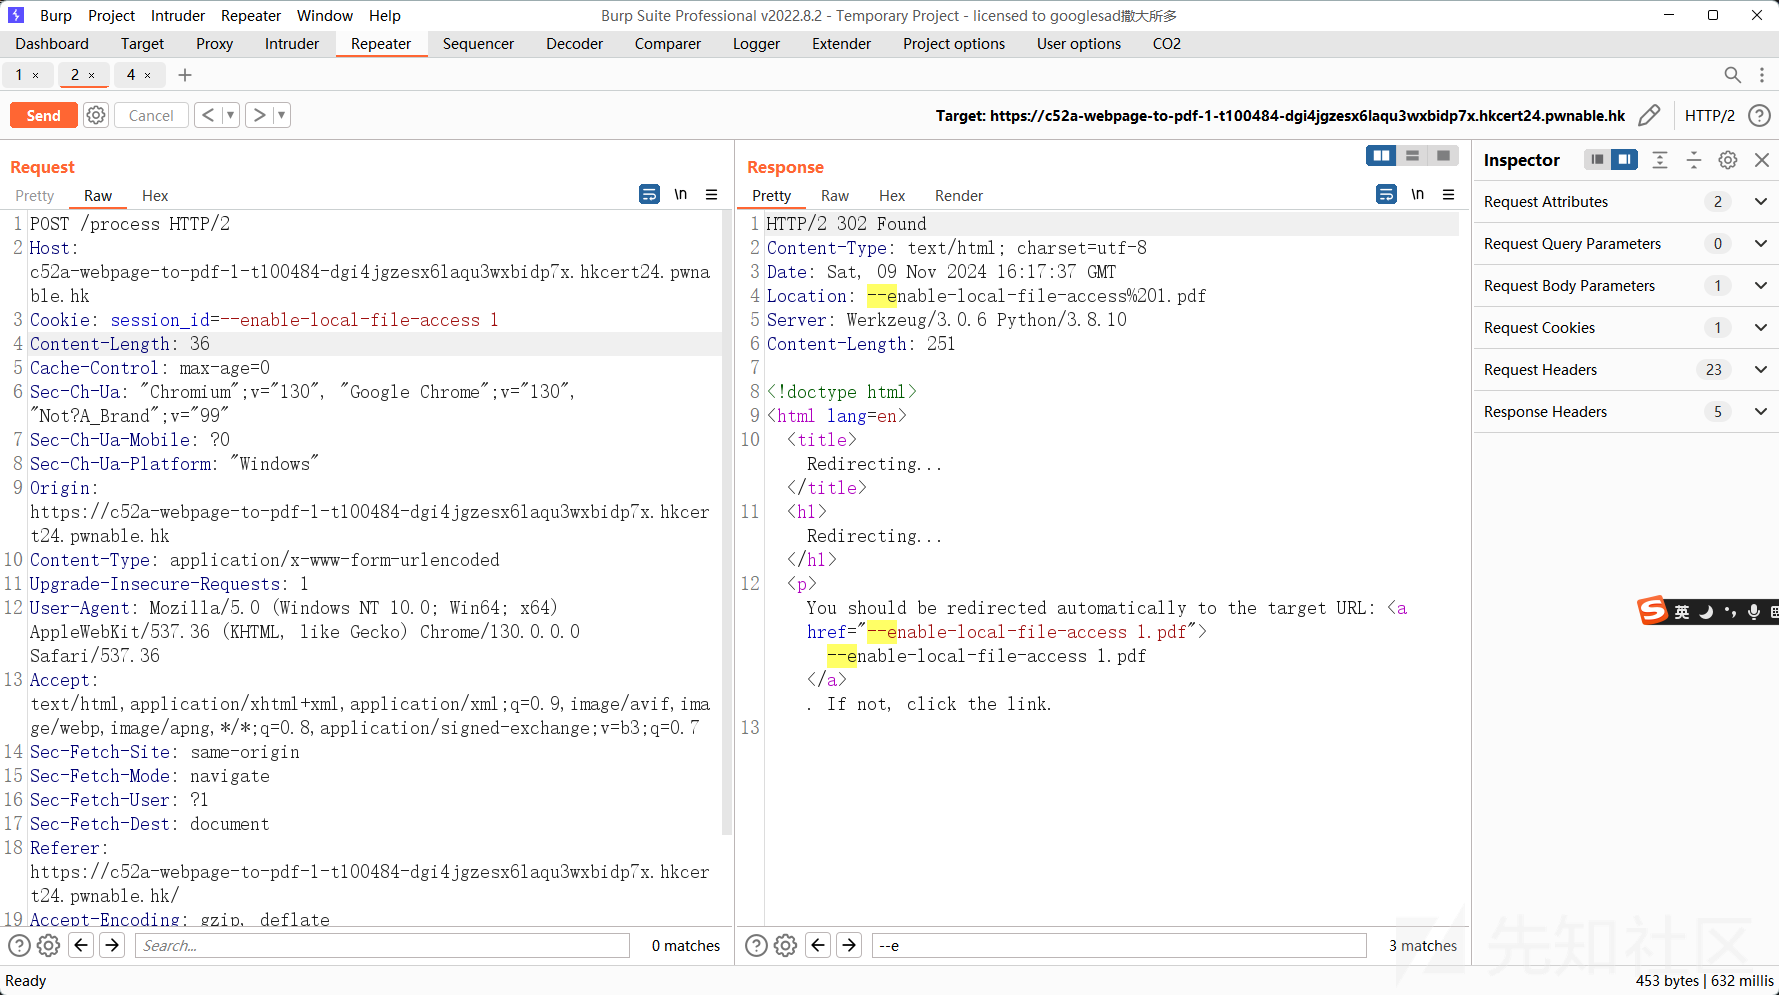Switch response view to Raw

pyautogui.click(x=834, y=196)
